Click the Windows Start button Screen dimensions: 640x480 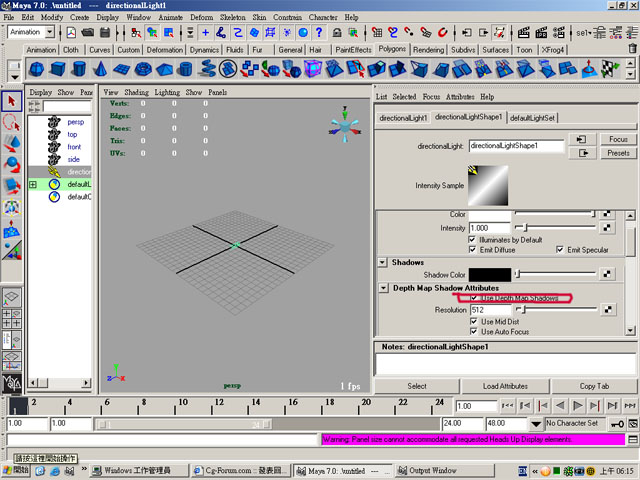pos(16,470)
